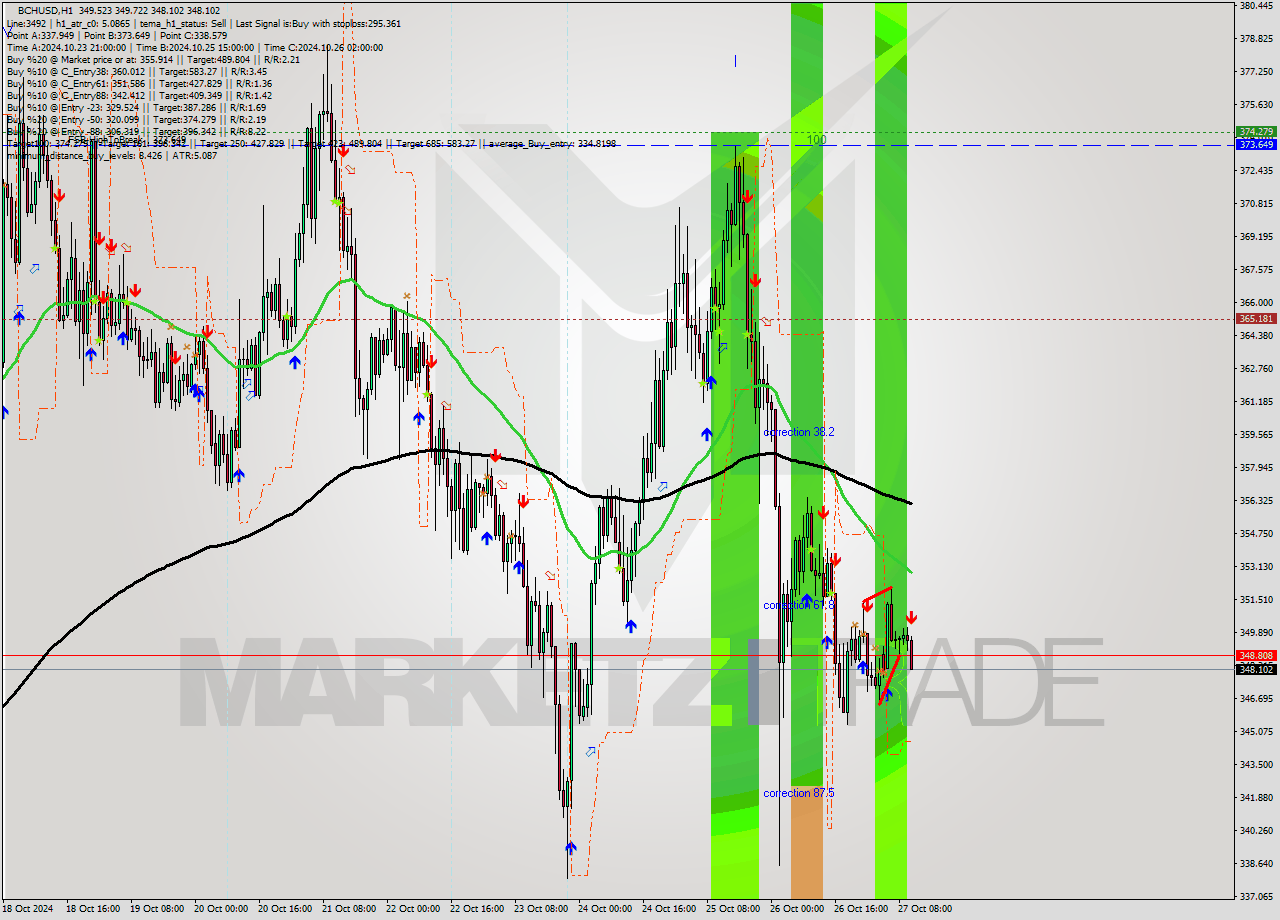1280x920 pixels.
Task: Click the '18 Oct 2024' date label
Action: [x=28, y=909]
